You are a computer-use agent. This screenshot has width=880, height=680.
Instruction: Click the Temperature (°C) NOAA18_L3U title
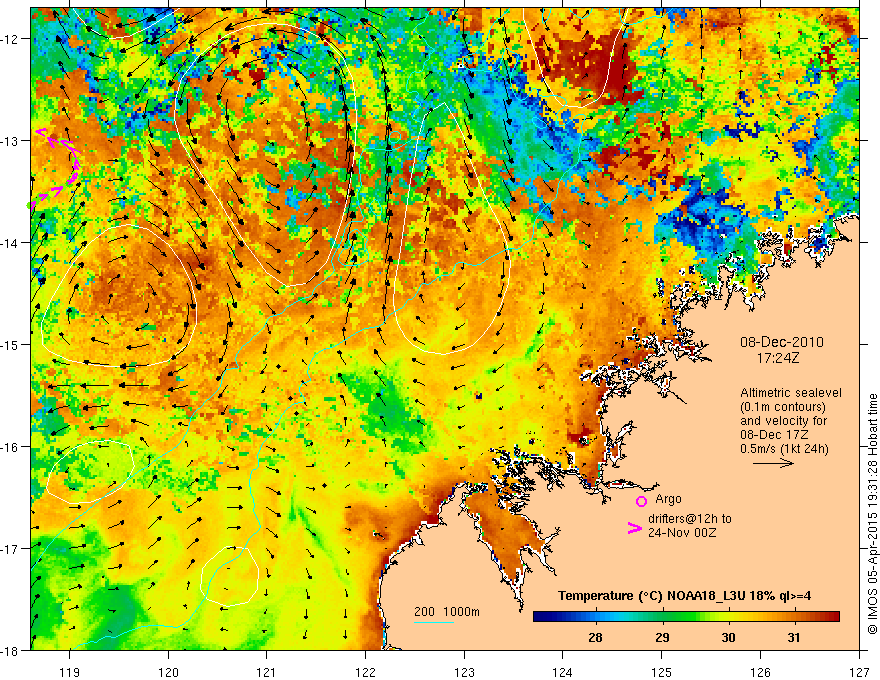click(x=684, y=596)
